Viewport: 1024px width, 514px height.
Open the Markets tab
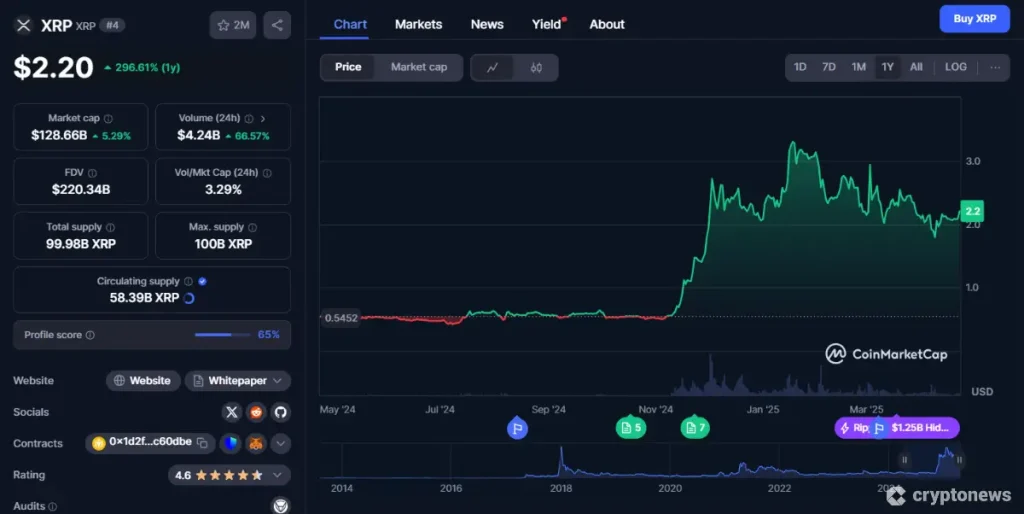pos(419,25)
